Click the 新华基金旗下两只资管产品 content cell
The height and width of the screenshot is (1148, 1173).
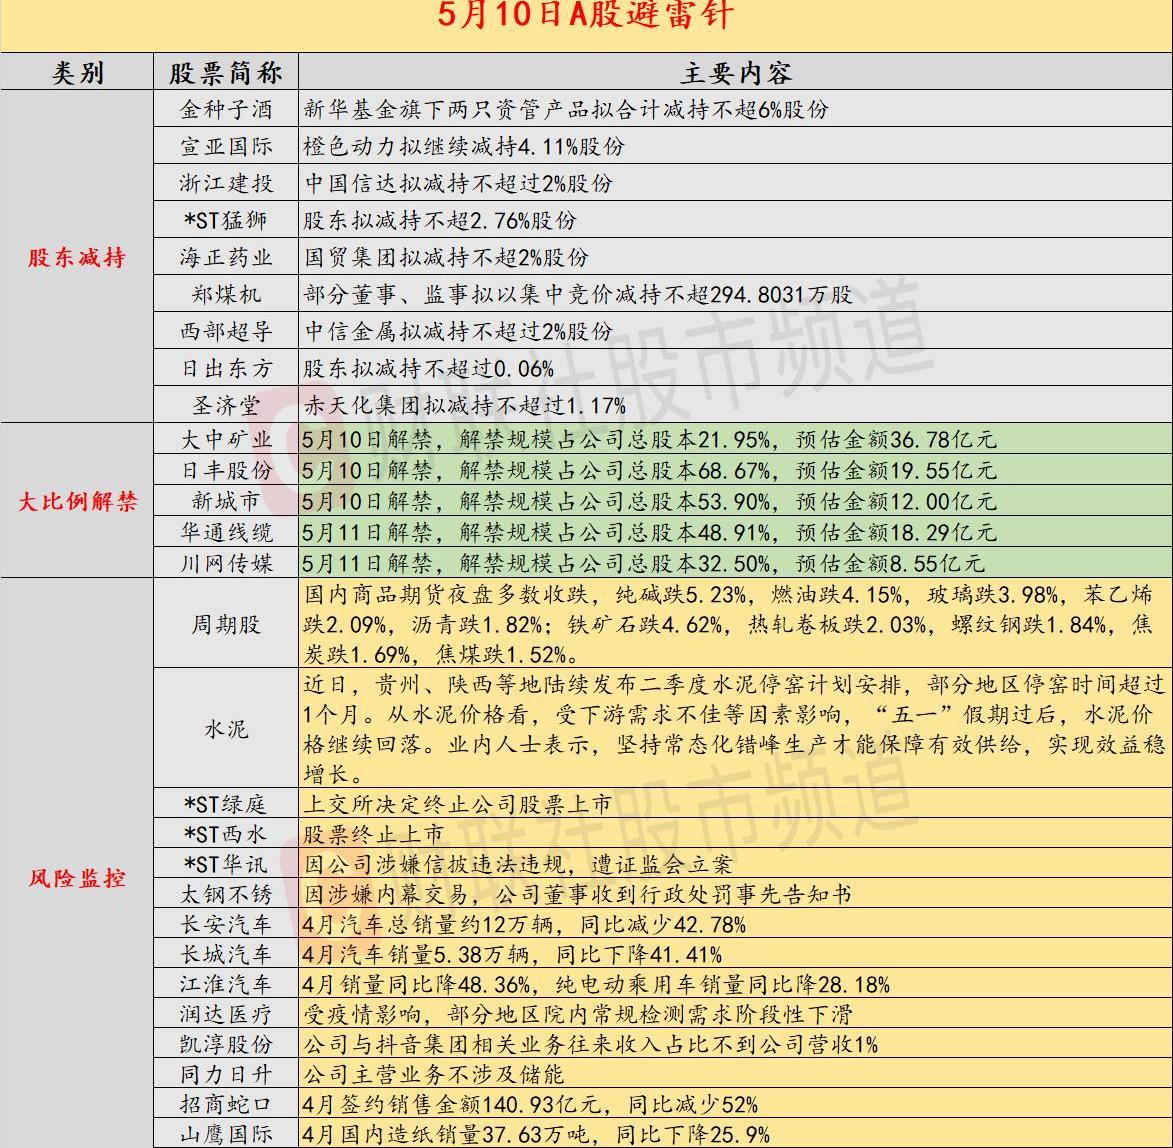[x=735, y=109]
